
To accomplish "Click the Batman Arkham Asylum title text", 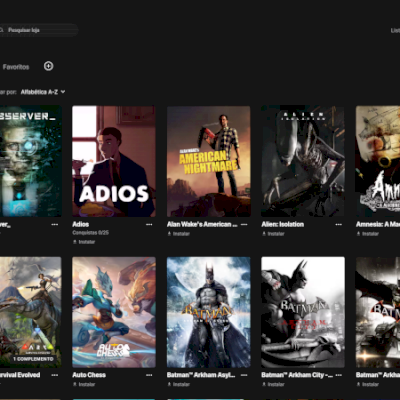I will (201, 375).
